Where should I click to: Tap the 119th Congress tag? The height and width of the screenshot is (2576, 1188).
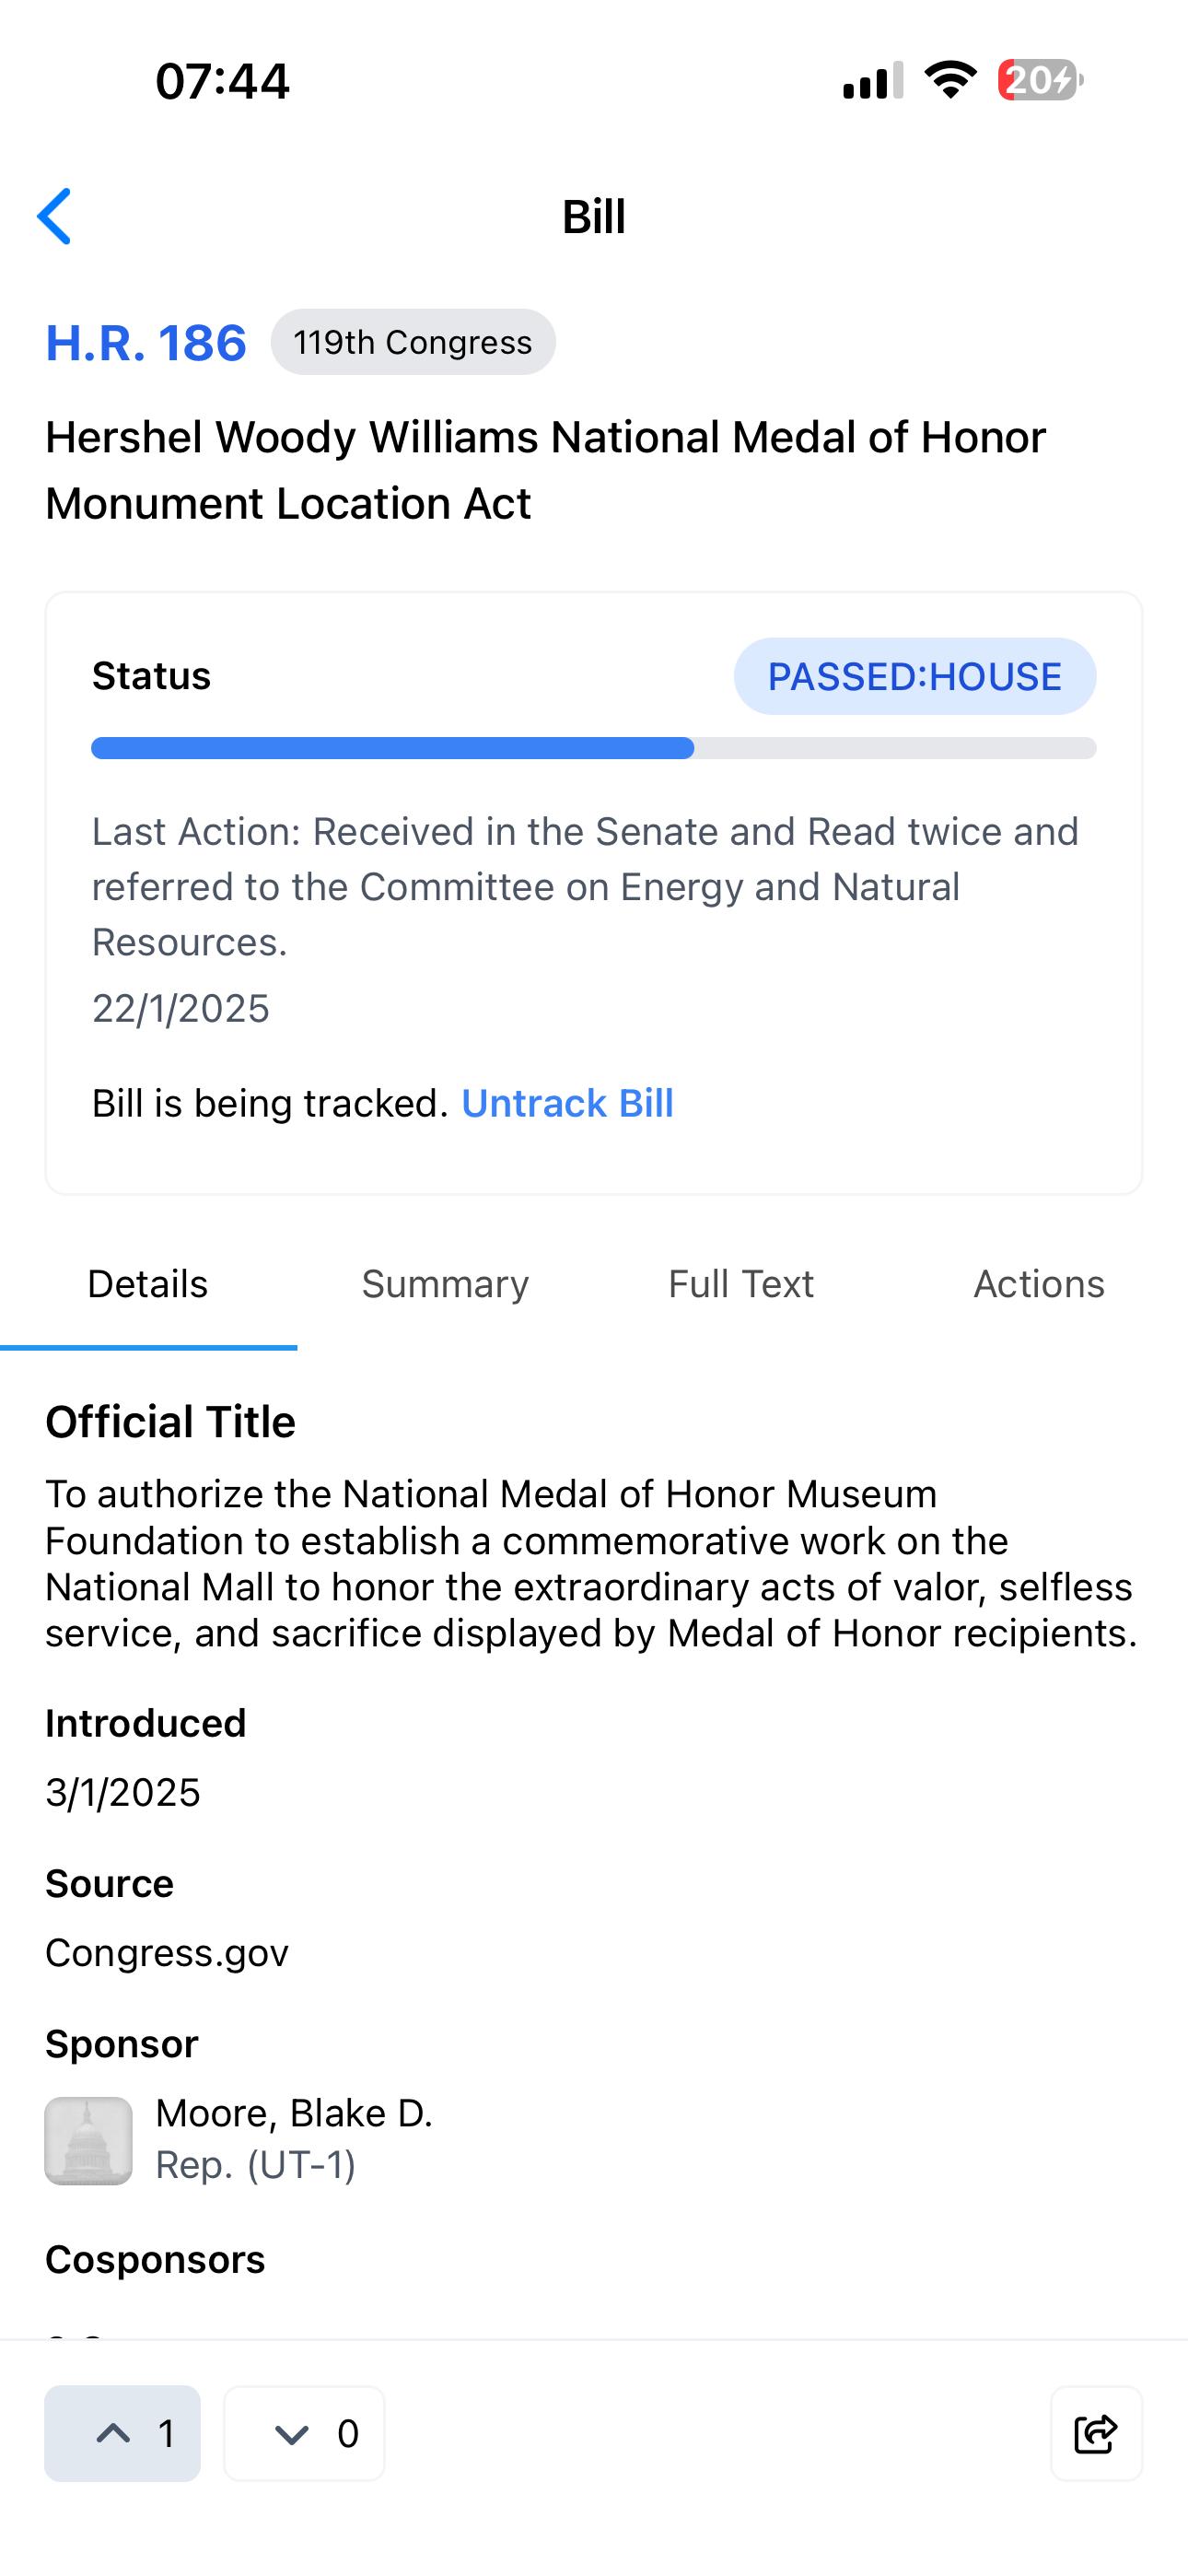[413, 342]
